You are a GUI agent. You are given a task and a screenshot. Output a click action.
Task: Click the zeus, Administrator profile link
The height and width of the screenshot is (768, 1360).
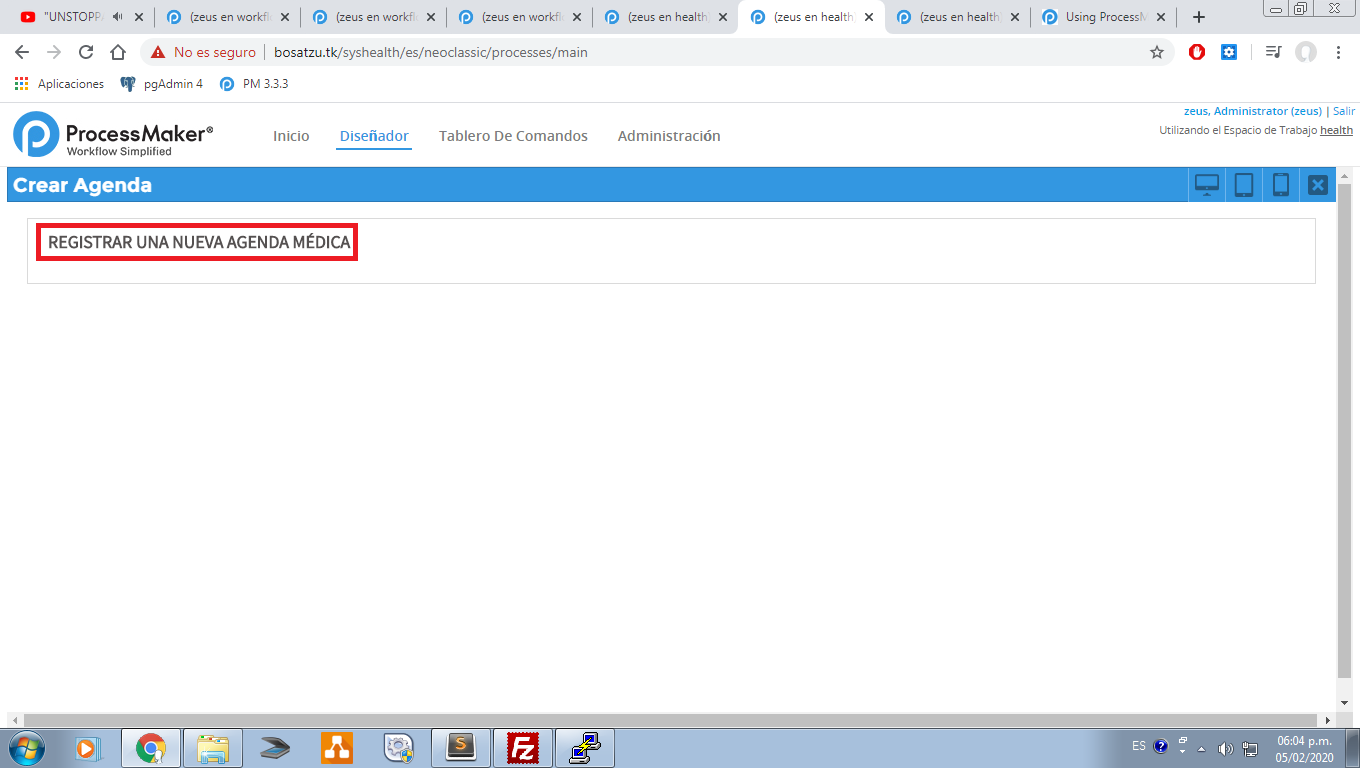coord(1253,111)
